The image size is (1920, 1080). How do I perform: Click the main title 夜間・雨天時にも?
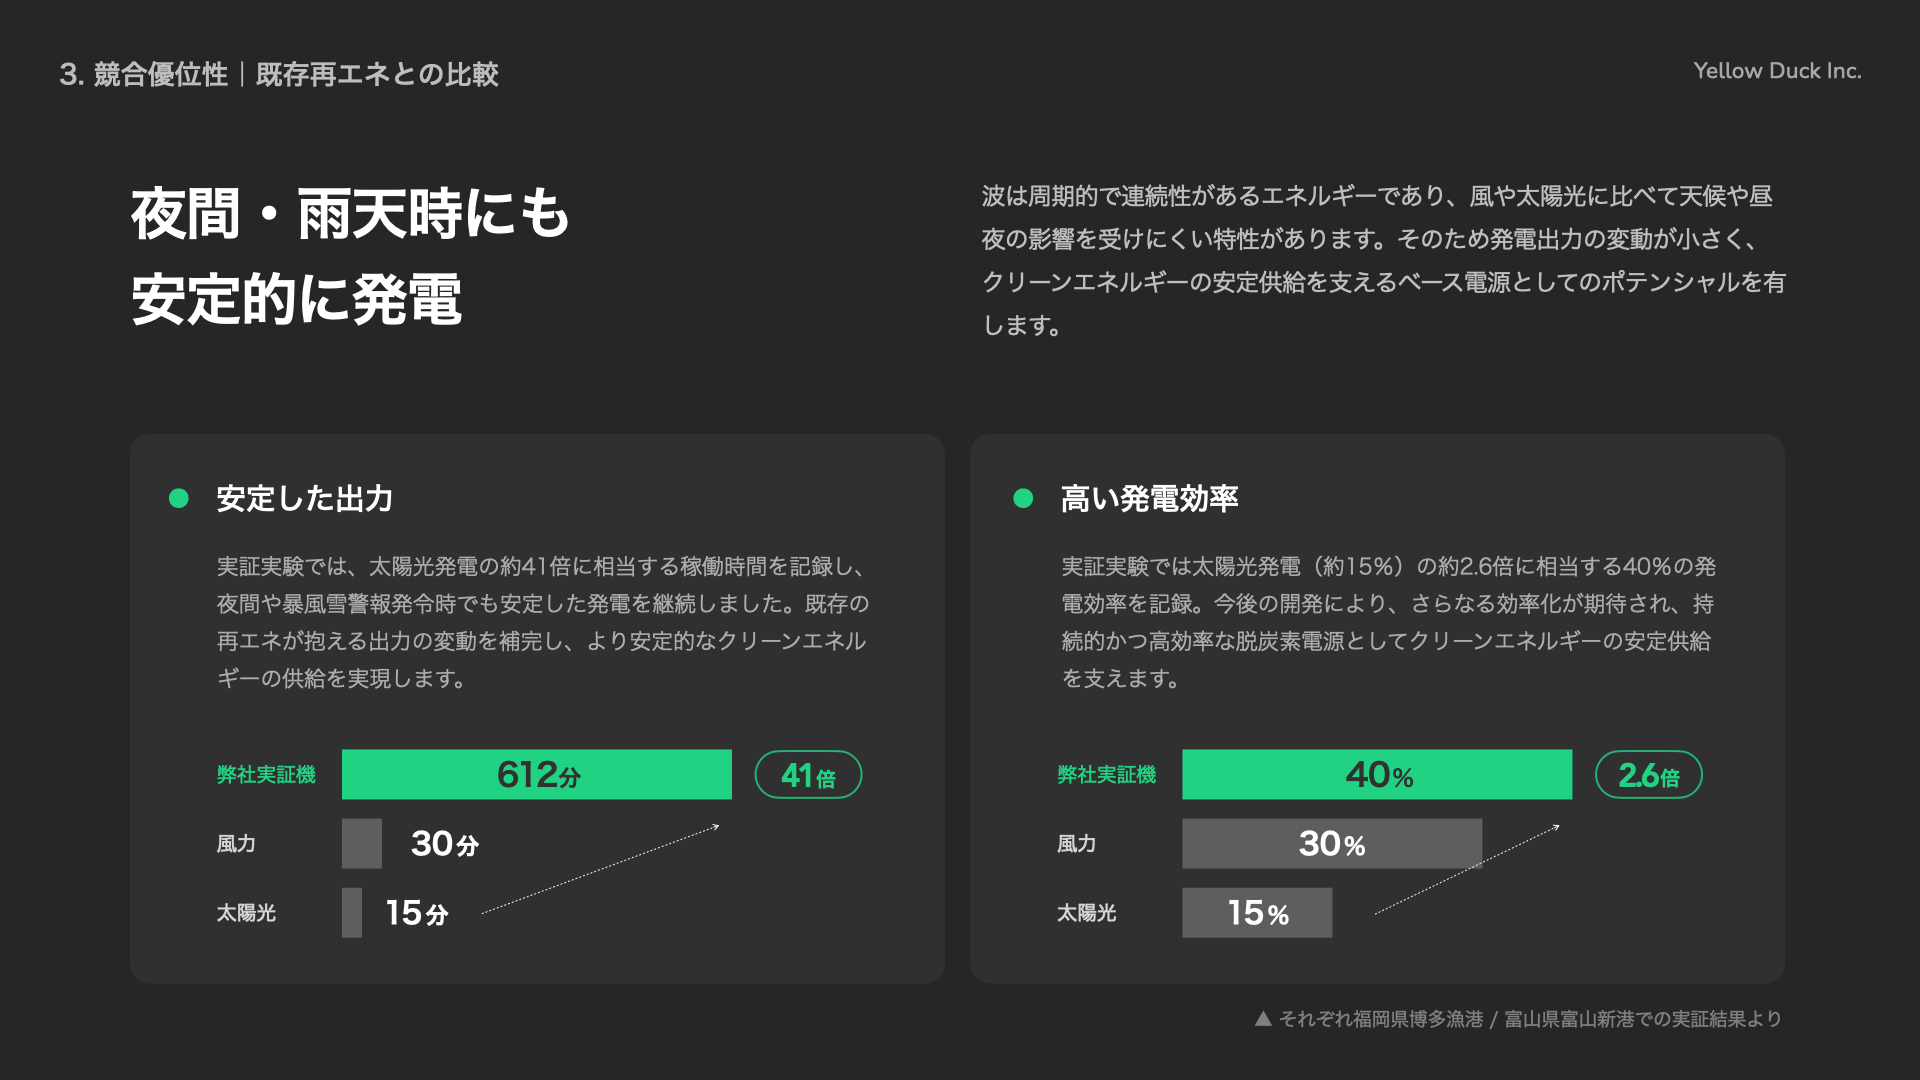[351, 214]
